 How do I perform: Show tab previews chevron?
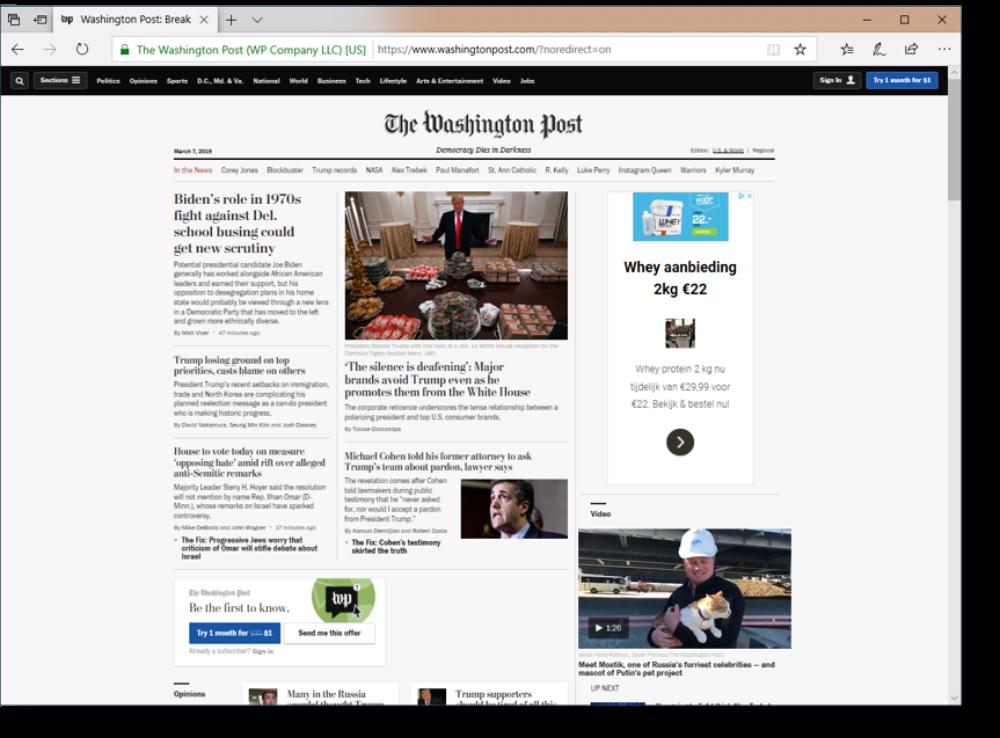click(257, 20)
